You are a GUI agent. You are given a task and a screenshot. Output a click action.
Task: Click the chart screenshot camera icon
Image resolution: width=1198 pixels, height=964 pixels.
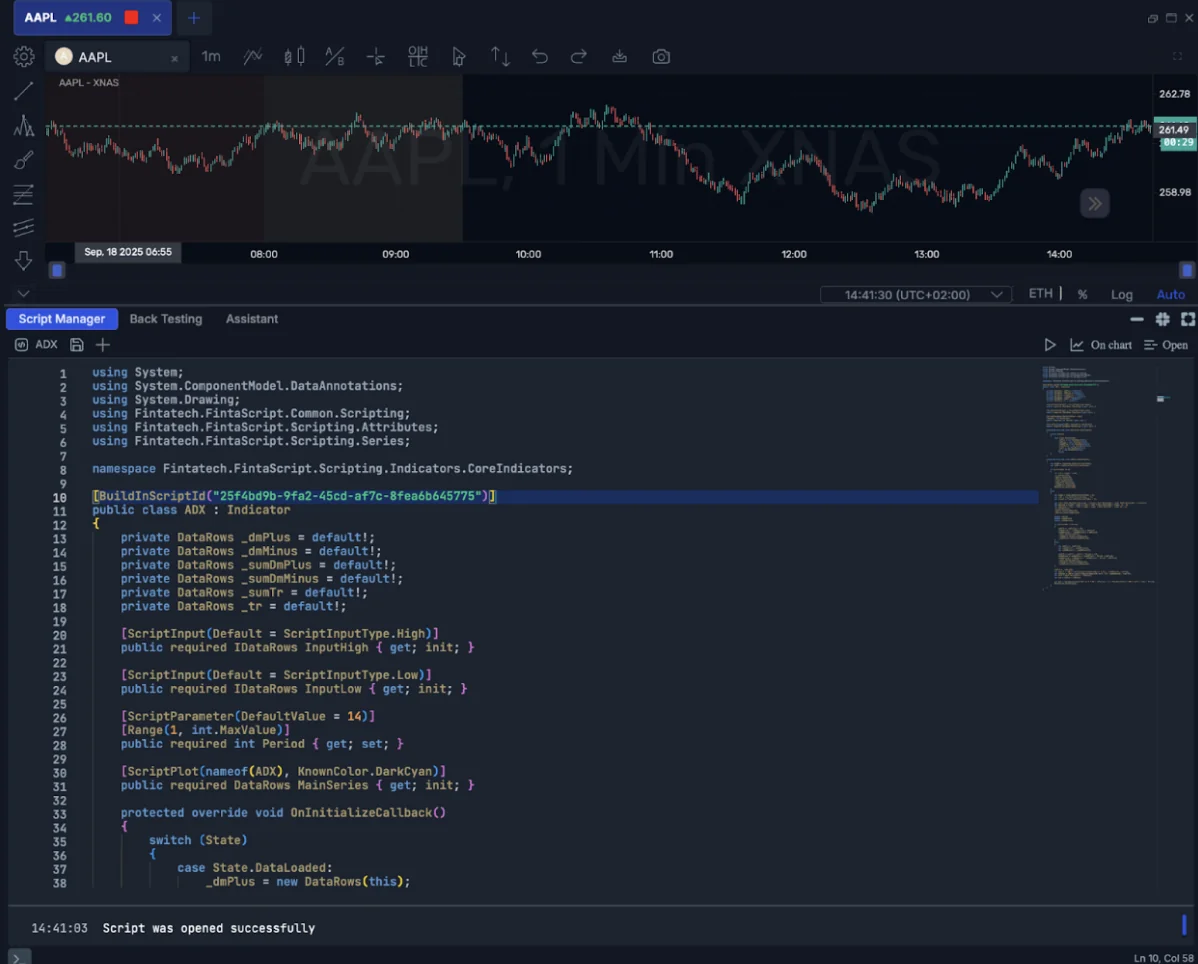661,57
